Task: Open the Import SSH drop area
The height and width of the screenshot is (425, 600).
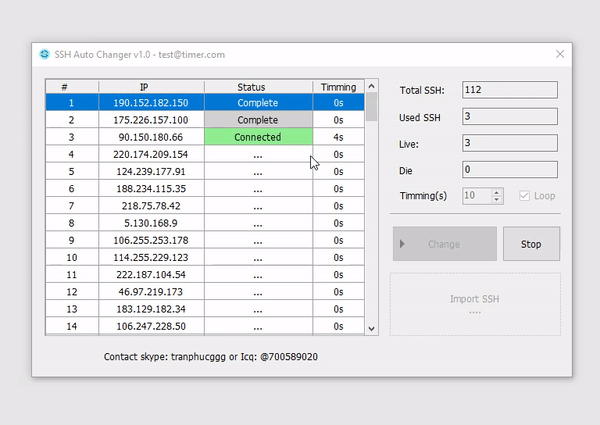Action: [x=475, y=304]
